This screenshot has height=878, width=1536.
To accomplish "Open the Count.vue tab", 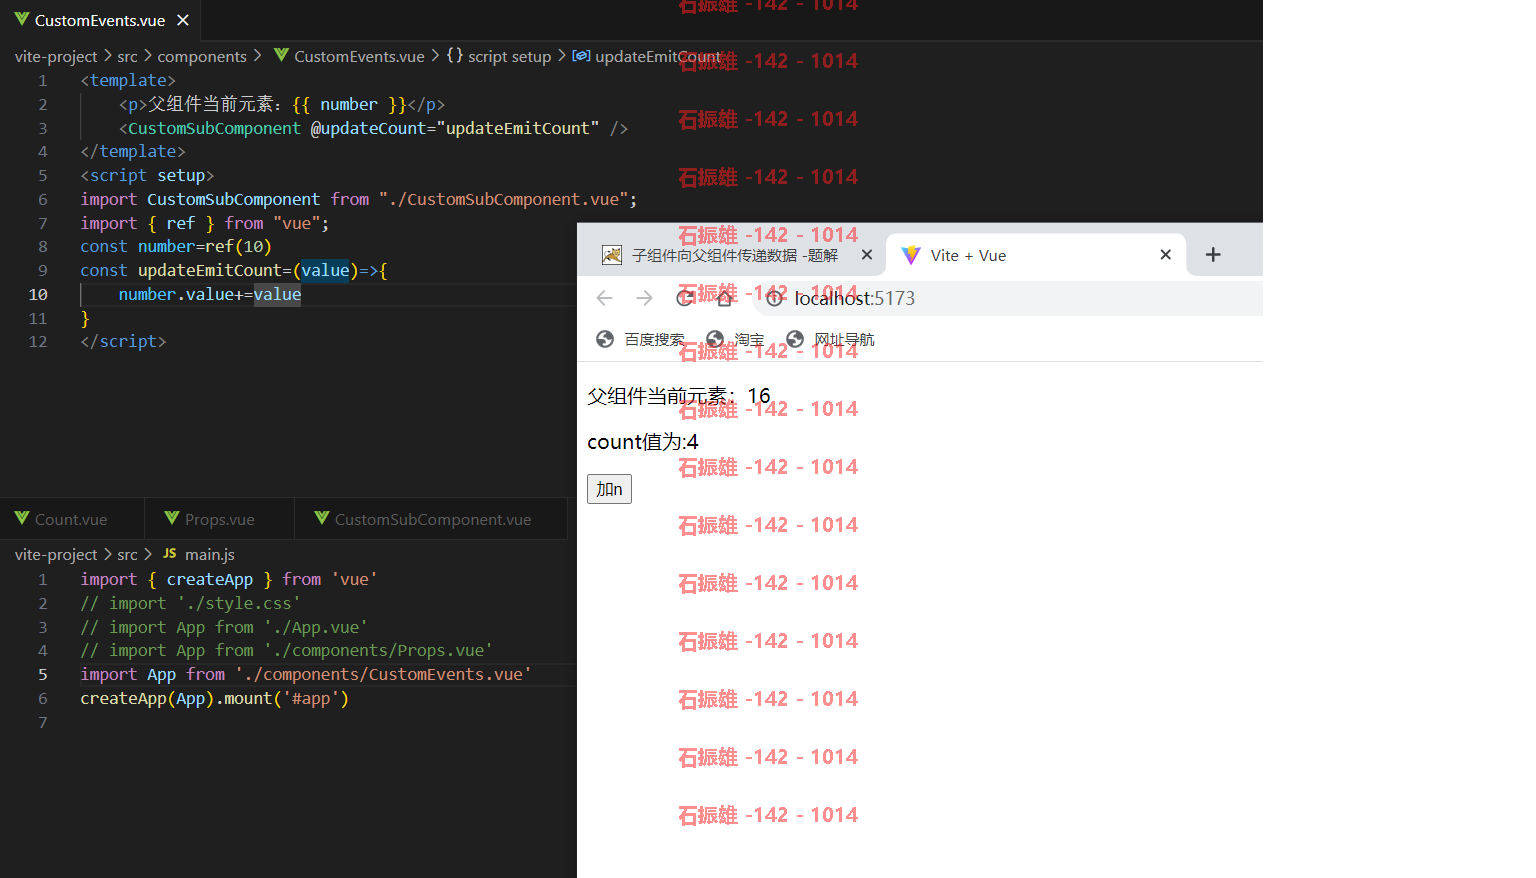I will click(x=71, y=519).
